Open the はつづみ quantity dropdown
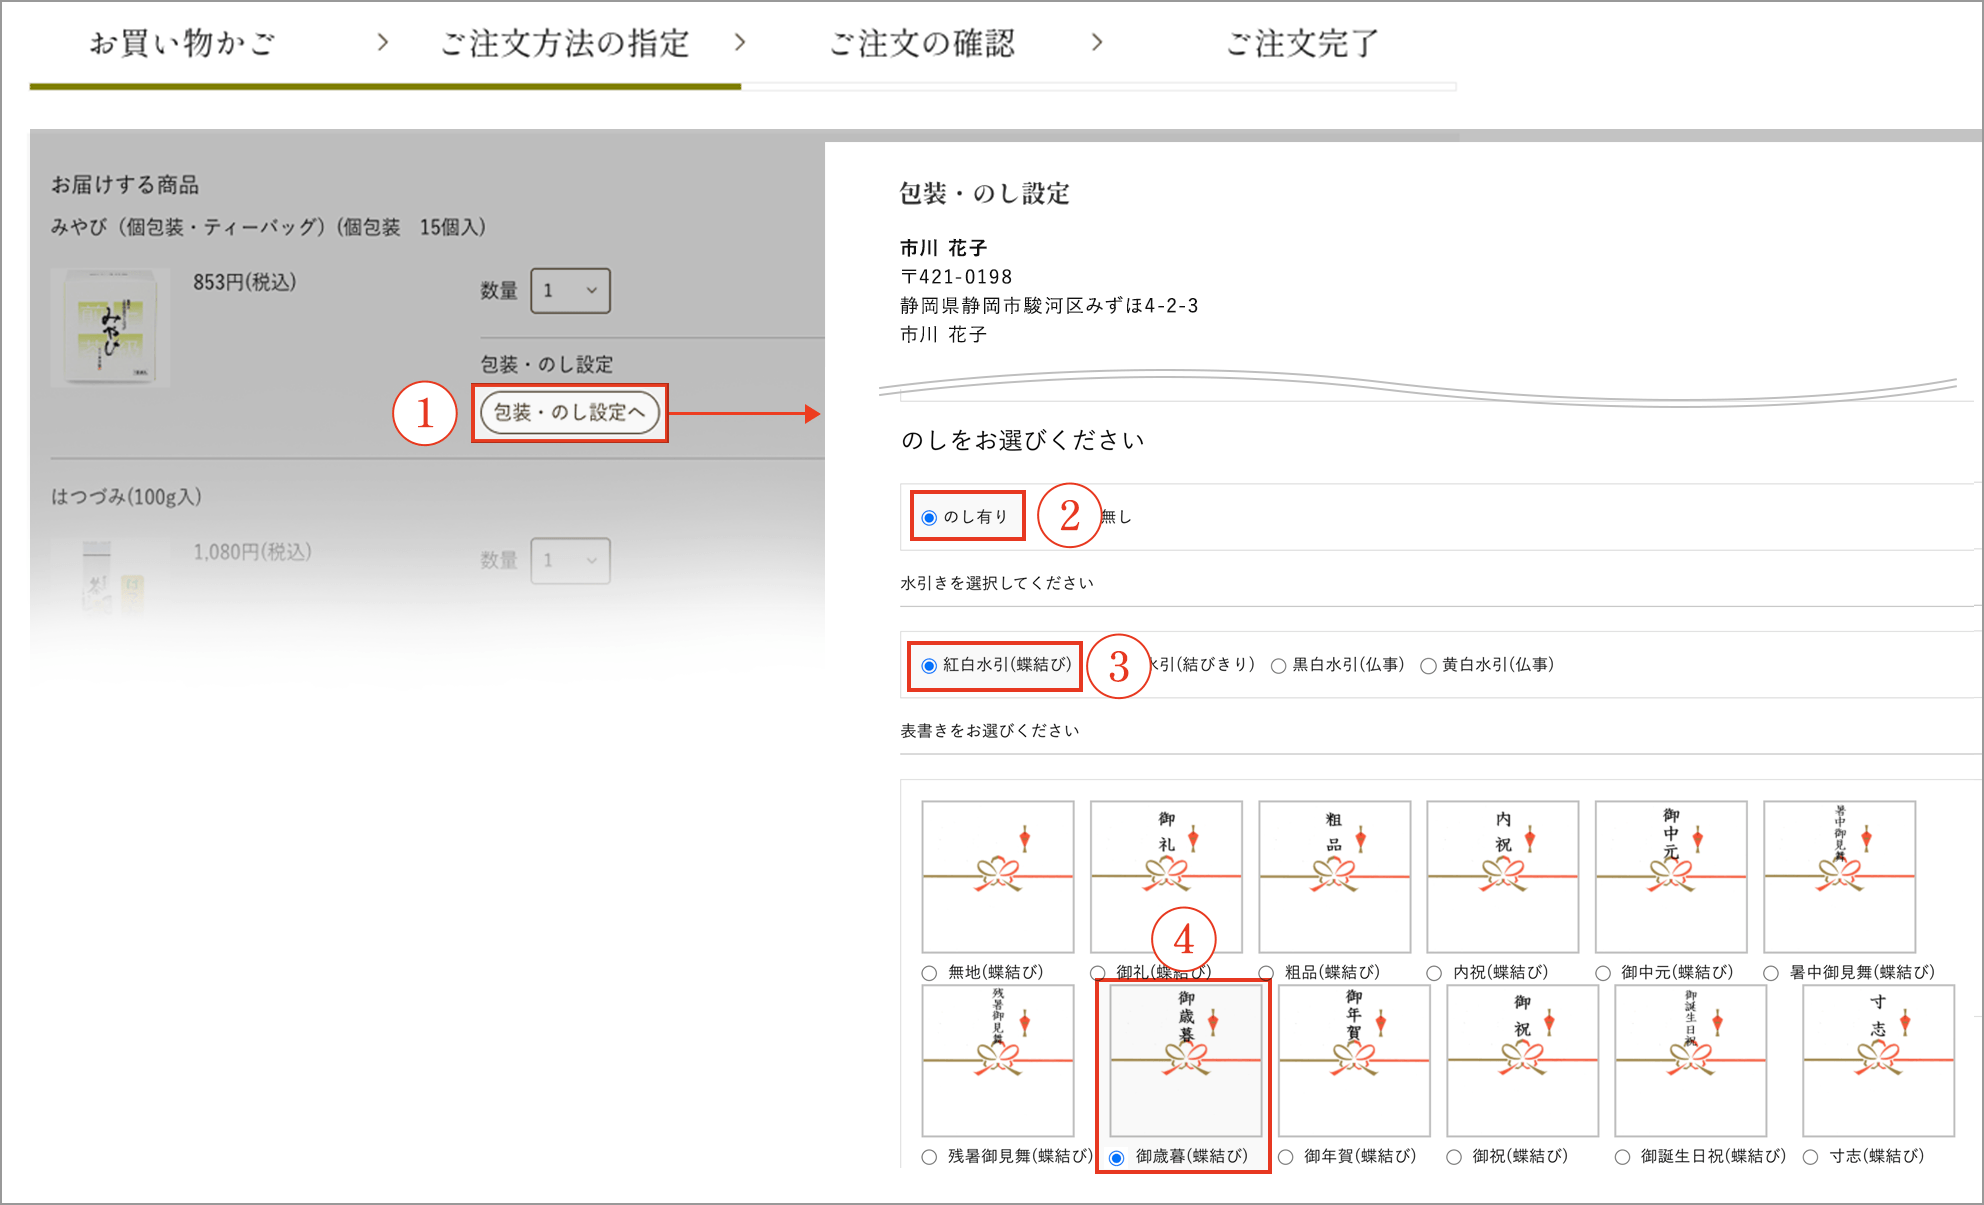Image resolution: width=1984 pixels, height=1205 pixels. [570, 561]
